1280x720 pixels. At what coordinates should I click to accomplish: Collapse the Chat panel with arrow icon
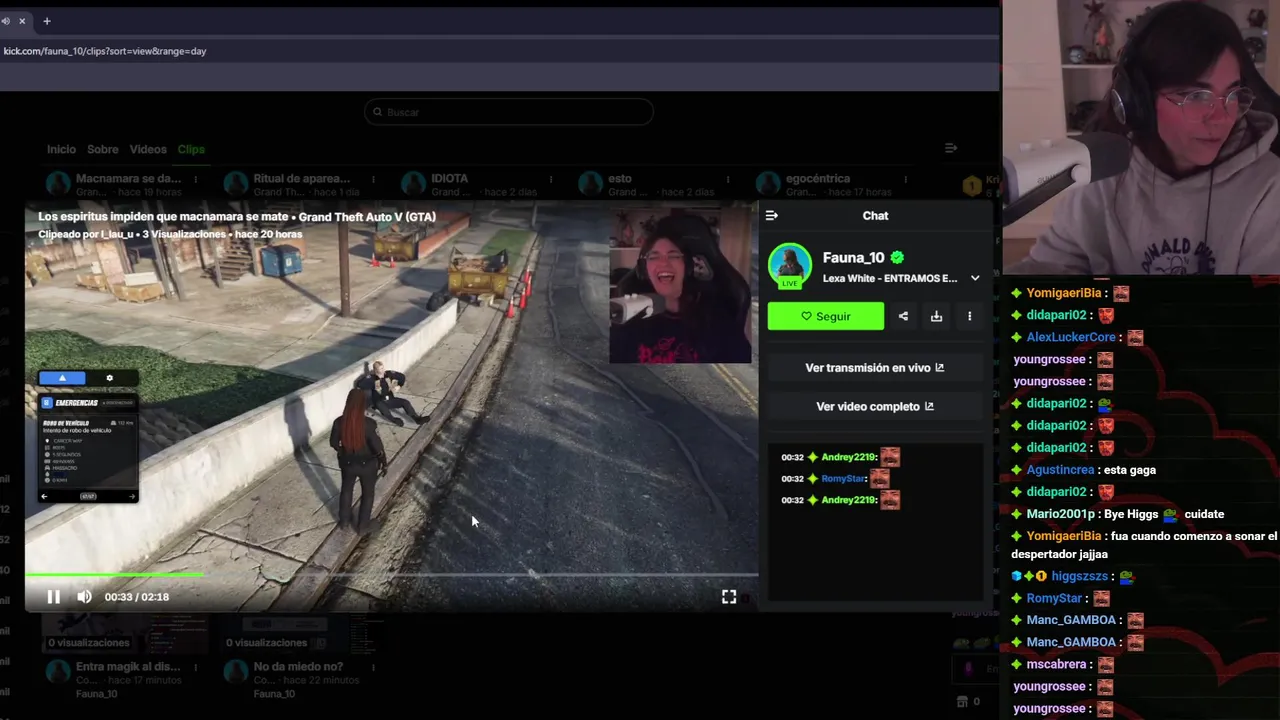771,215
